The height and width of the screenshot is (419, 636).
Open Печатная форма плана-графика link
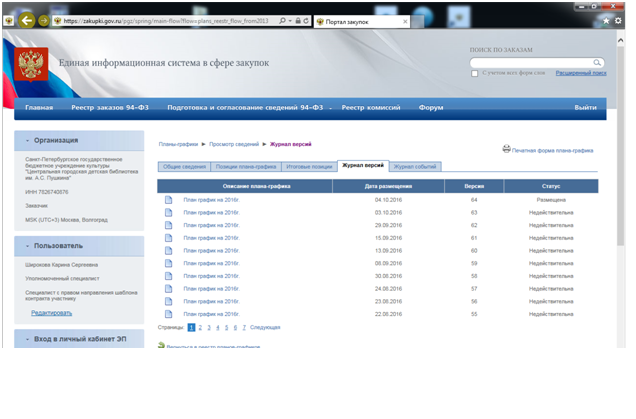point(552,150)
